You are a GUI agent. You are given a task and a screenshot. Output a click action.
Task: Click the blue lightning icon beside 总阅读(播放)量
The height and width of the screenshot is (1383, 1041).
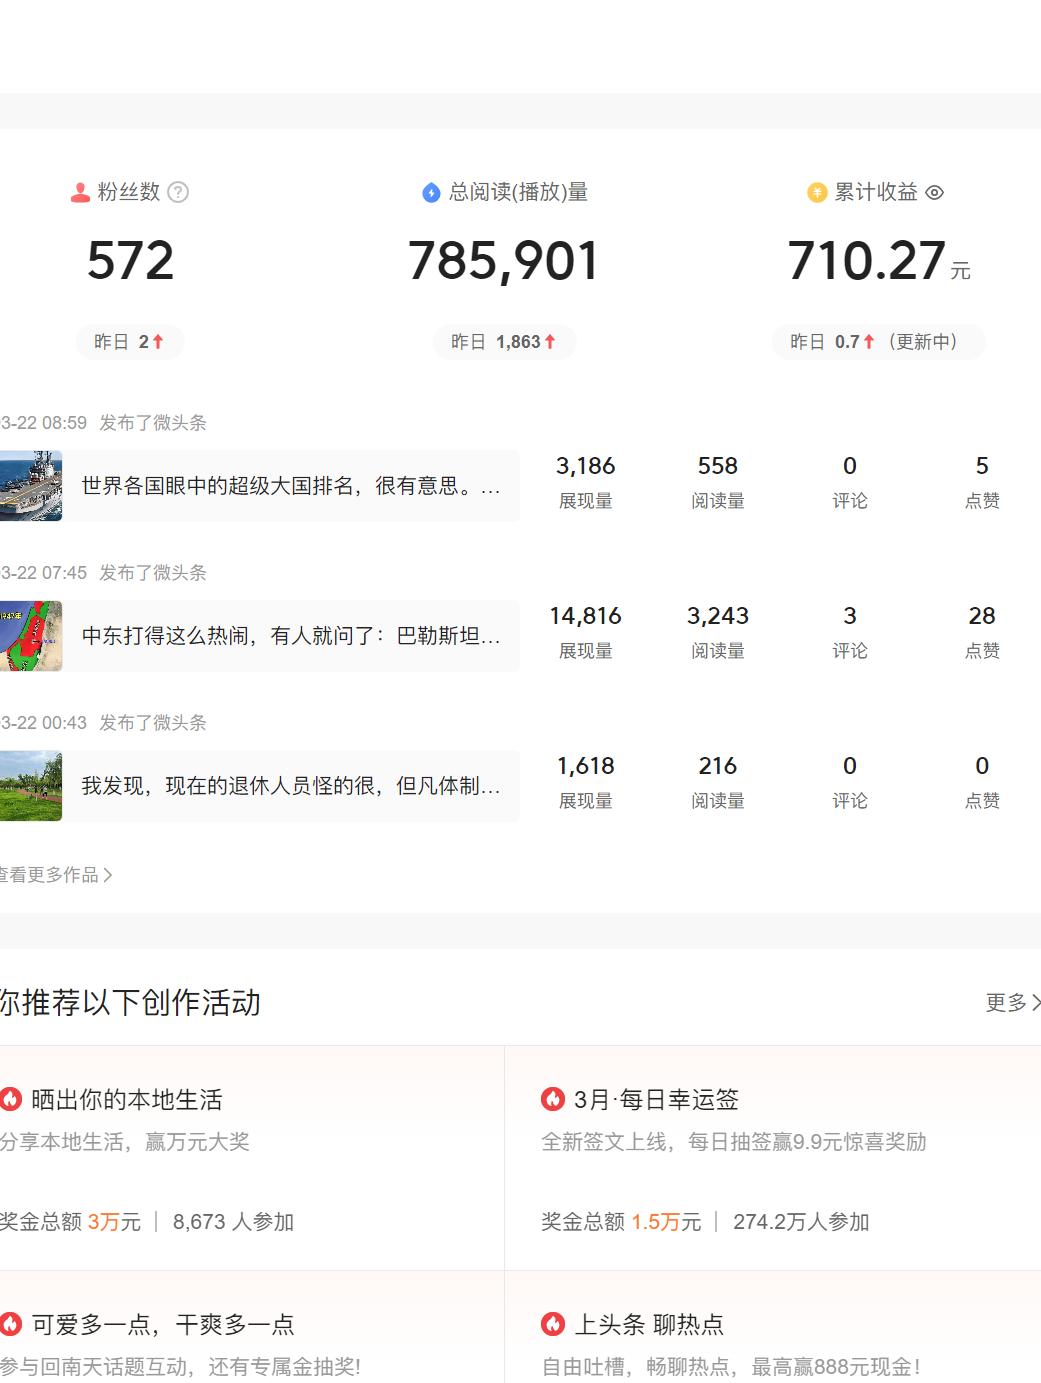pos(430,192)
